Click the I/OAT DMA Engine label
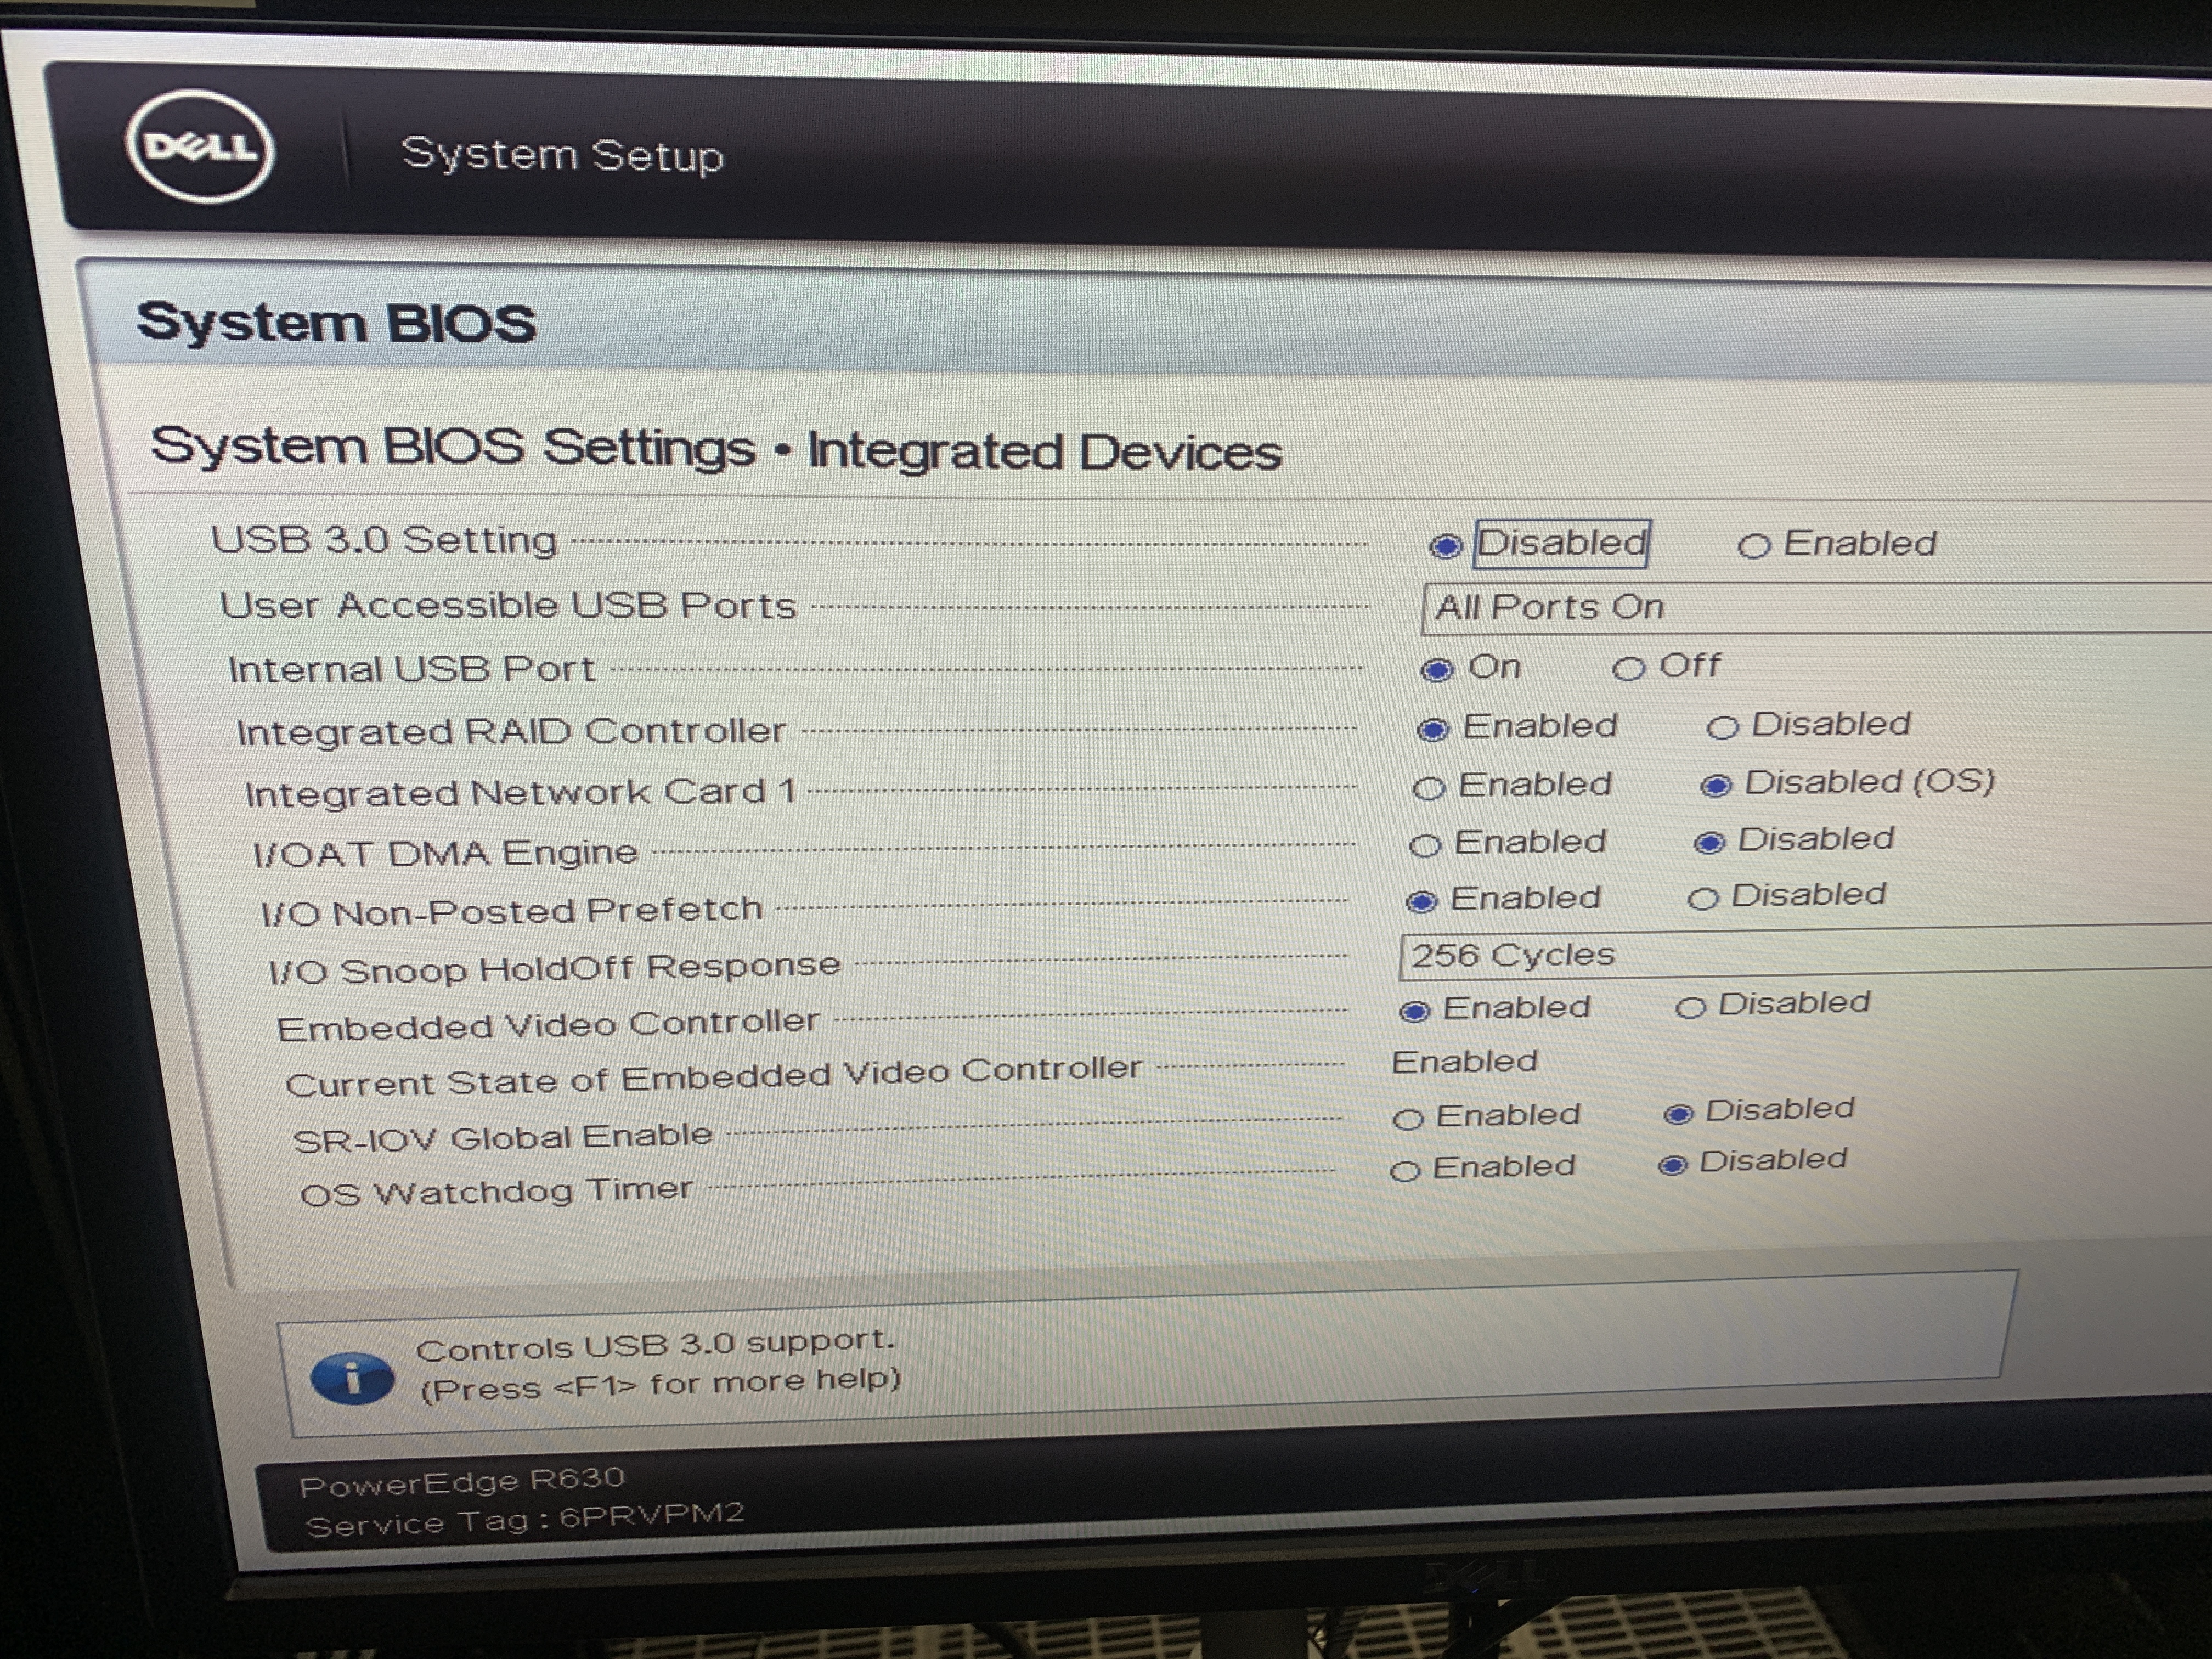The height and width of the screenshot is (1659, 2212). pos(445,853)
